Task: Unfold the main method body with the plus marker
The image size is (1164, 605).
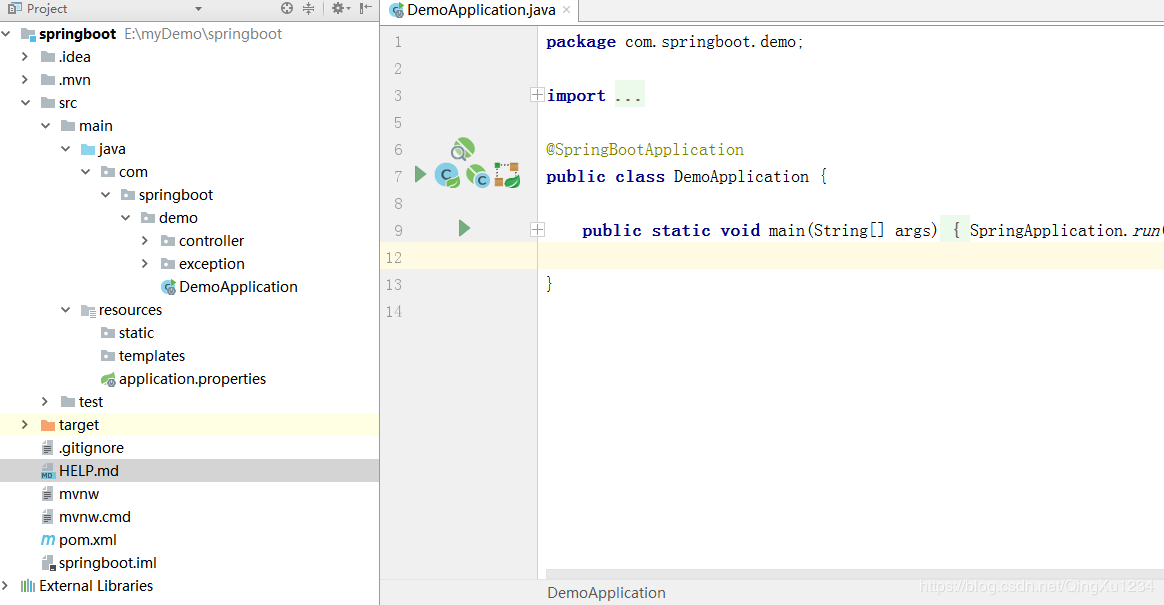Action: (x=537, y=230)
